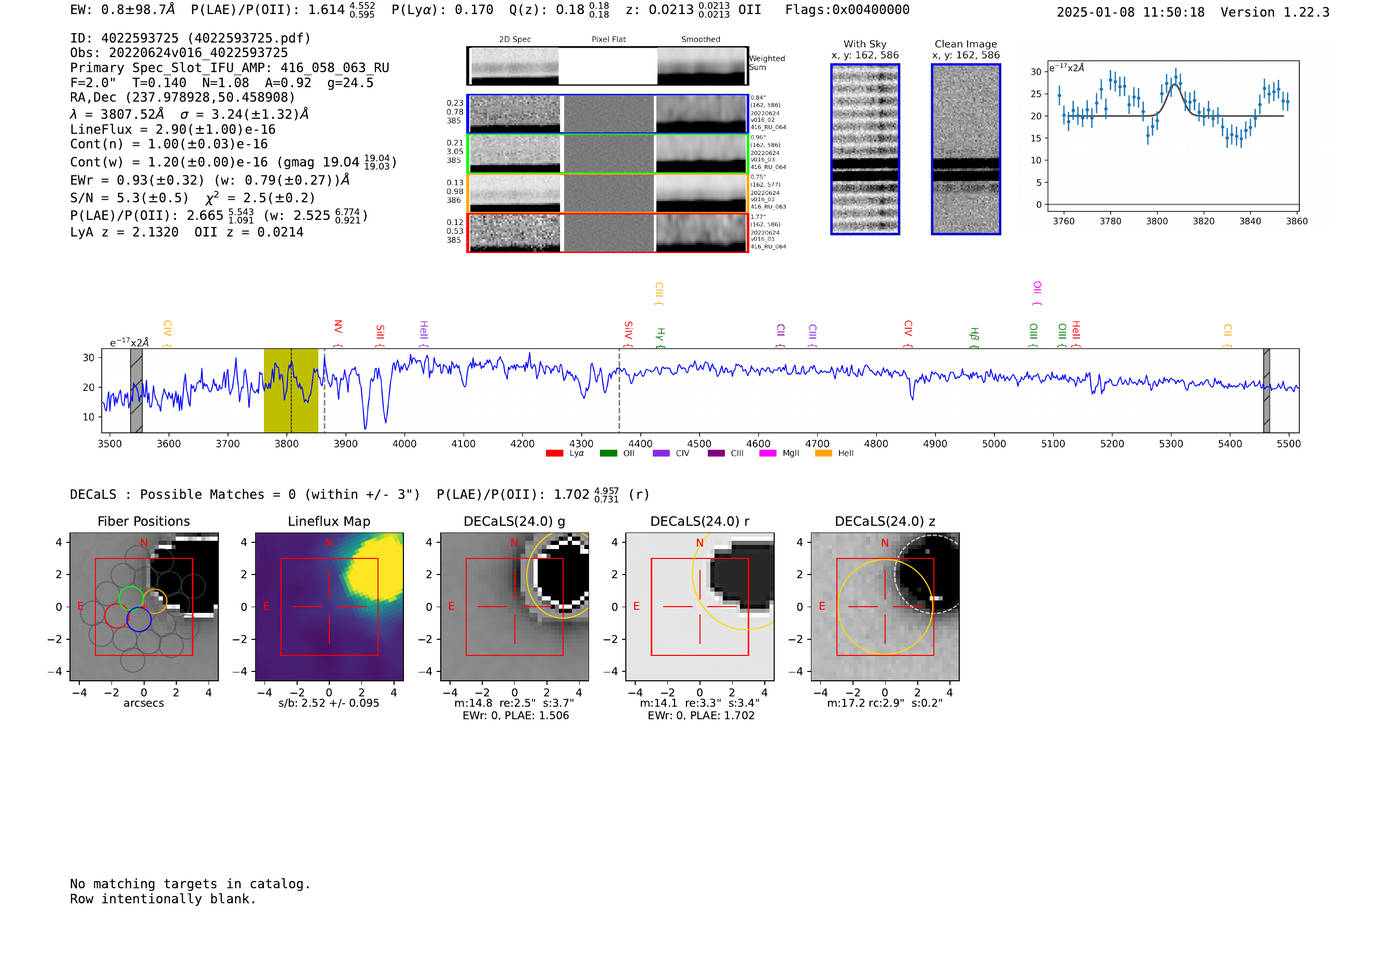Image resolution: width=1400 pixels, height=953 pixels.
Task: Click the m:17.2 rc:2.9" s:0.2" caption
Action: [885, 703]
